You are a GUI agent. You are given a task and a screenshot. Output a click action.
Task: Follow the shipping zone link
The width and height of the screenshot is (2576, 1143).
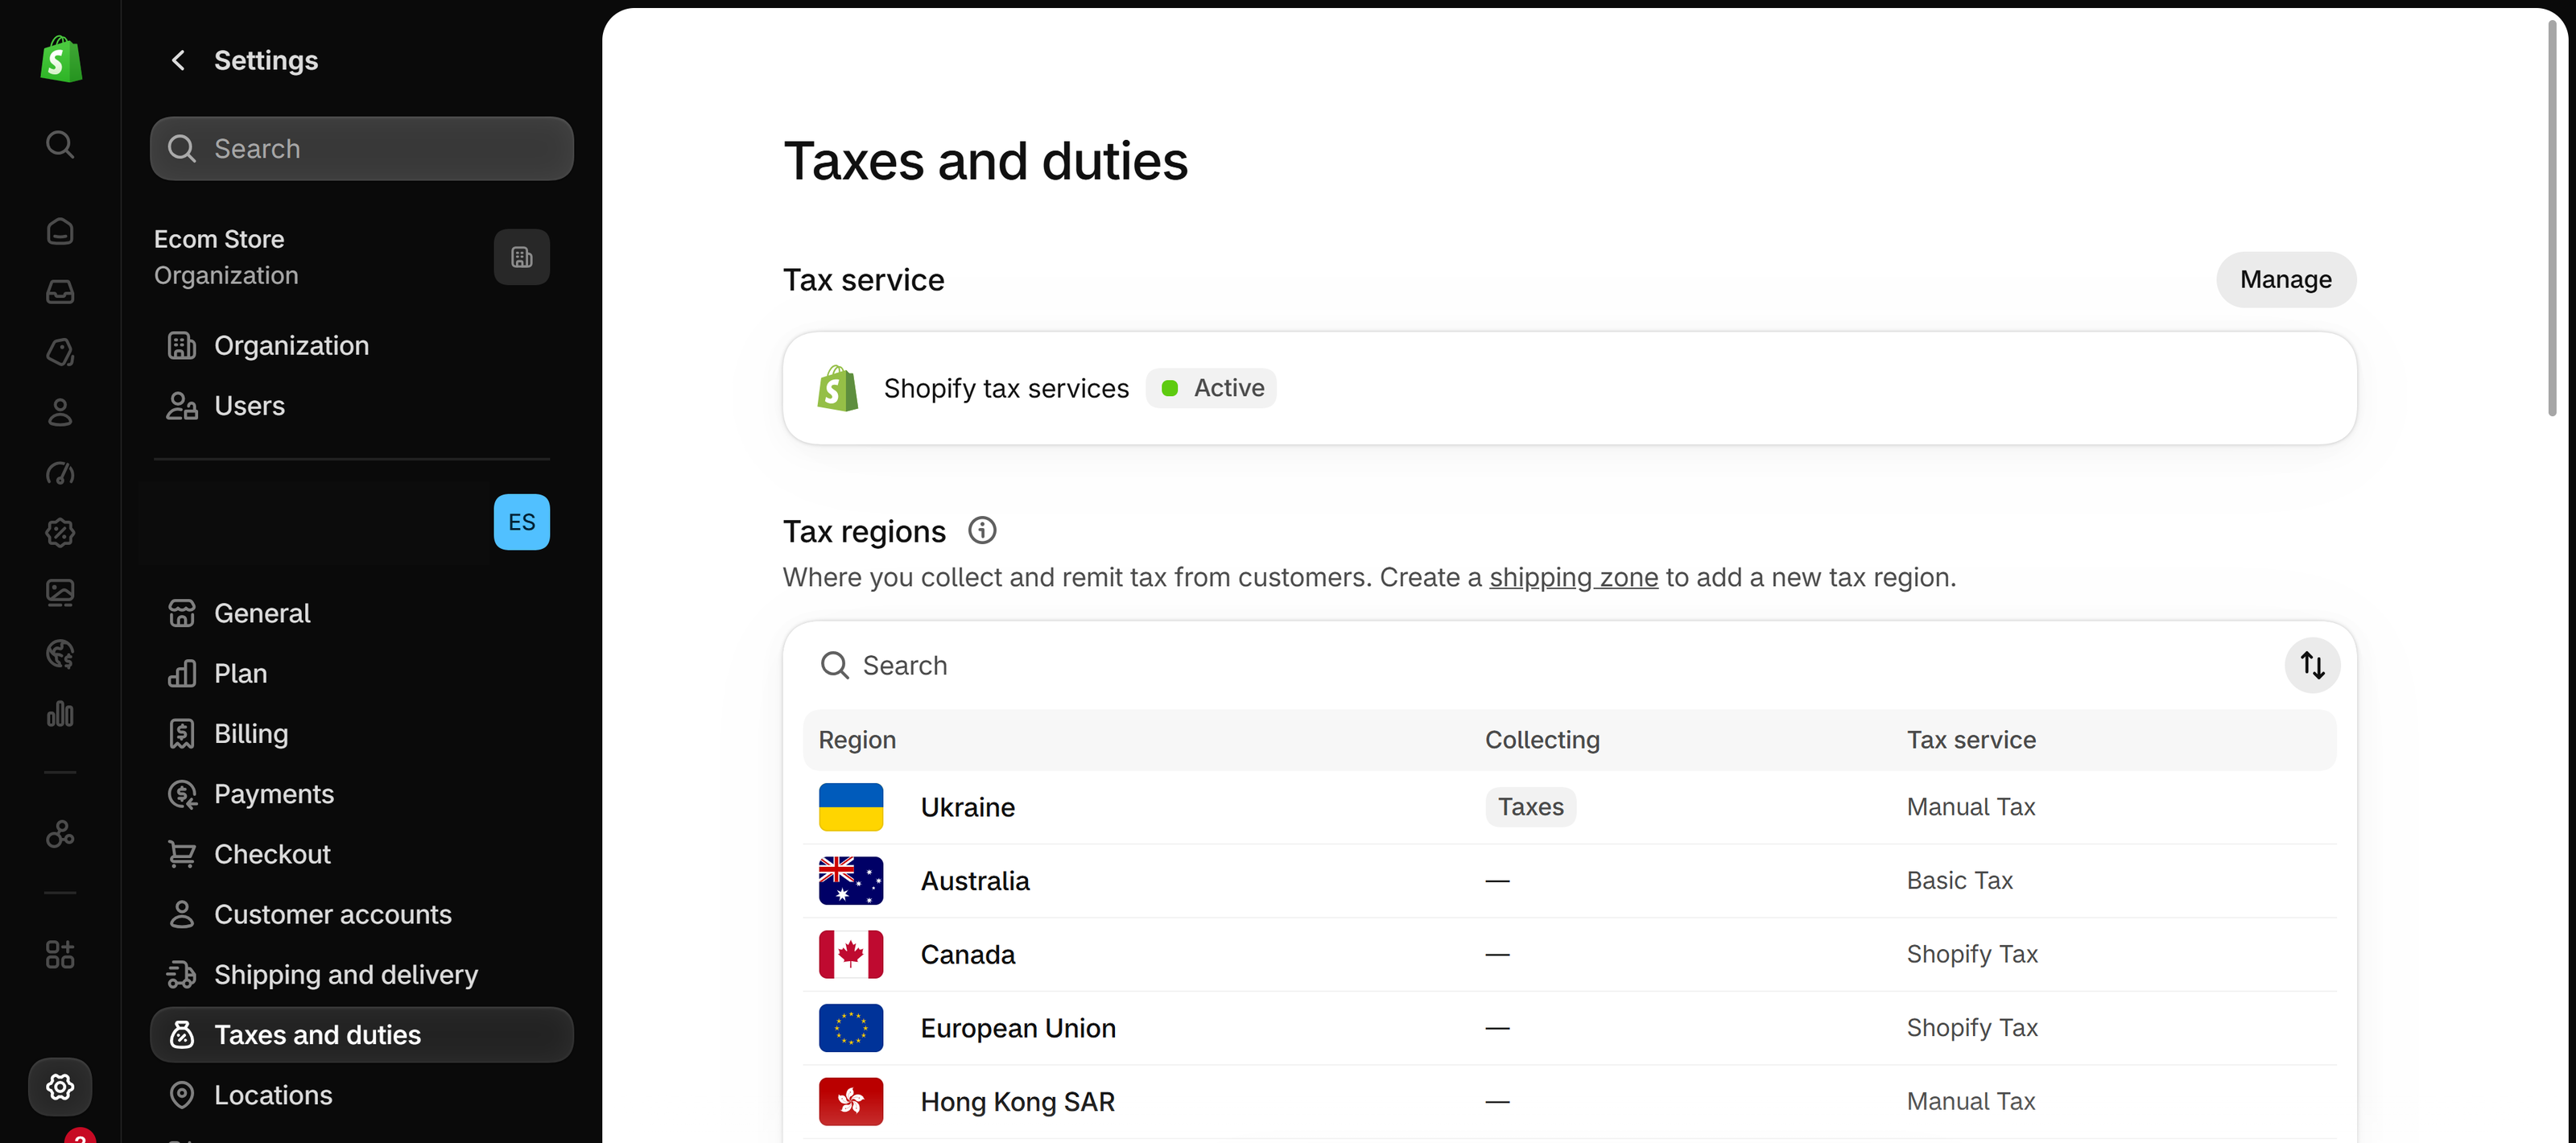point(1573,577)
